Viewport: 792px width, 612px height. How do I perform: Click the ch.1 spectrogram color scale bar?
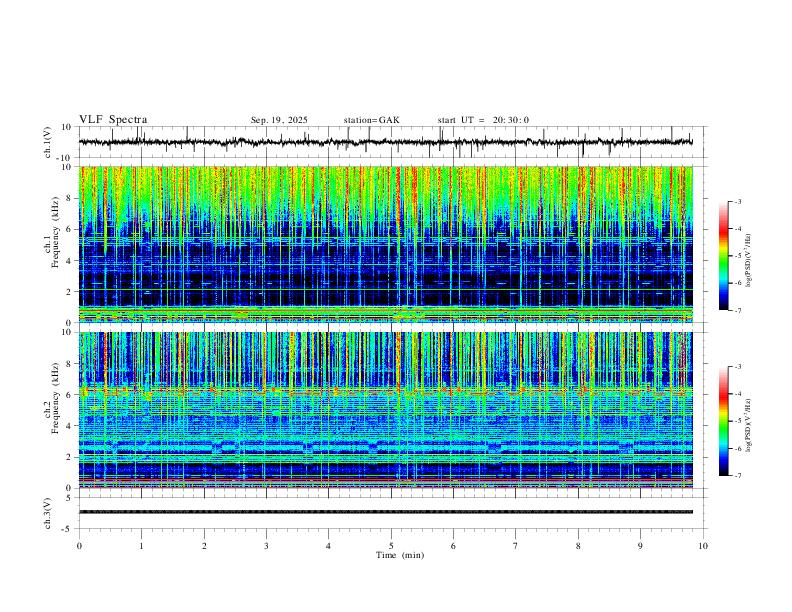coord(724,256)
